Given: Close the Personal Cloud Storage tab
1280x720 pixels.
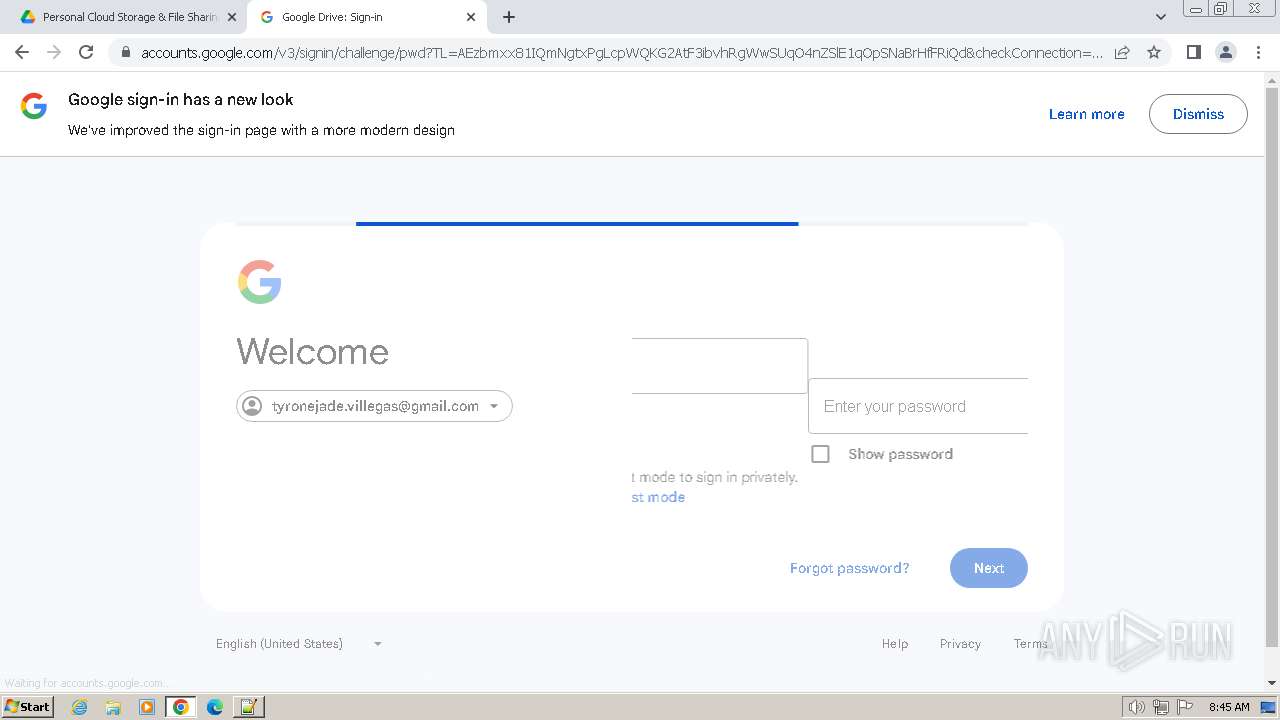Looking at the screenshot, I should click(232, 17).
